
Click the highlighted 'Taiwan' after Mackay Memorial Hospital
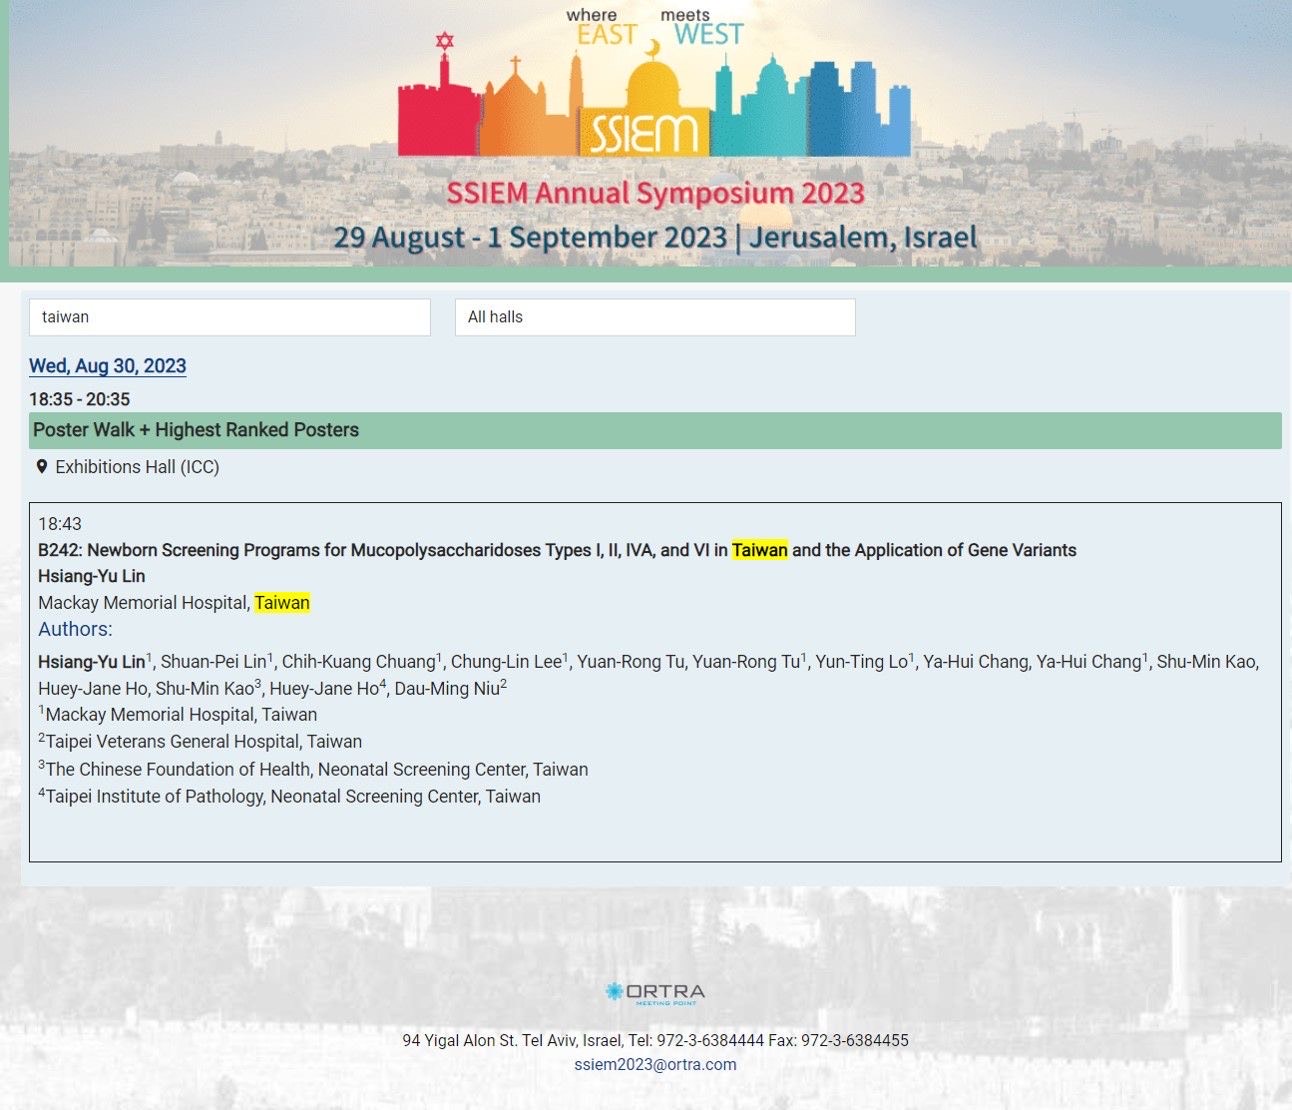282,603
